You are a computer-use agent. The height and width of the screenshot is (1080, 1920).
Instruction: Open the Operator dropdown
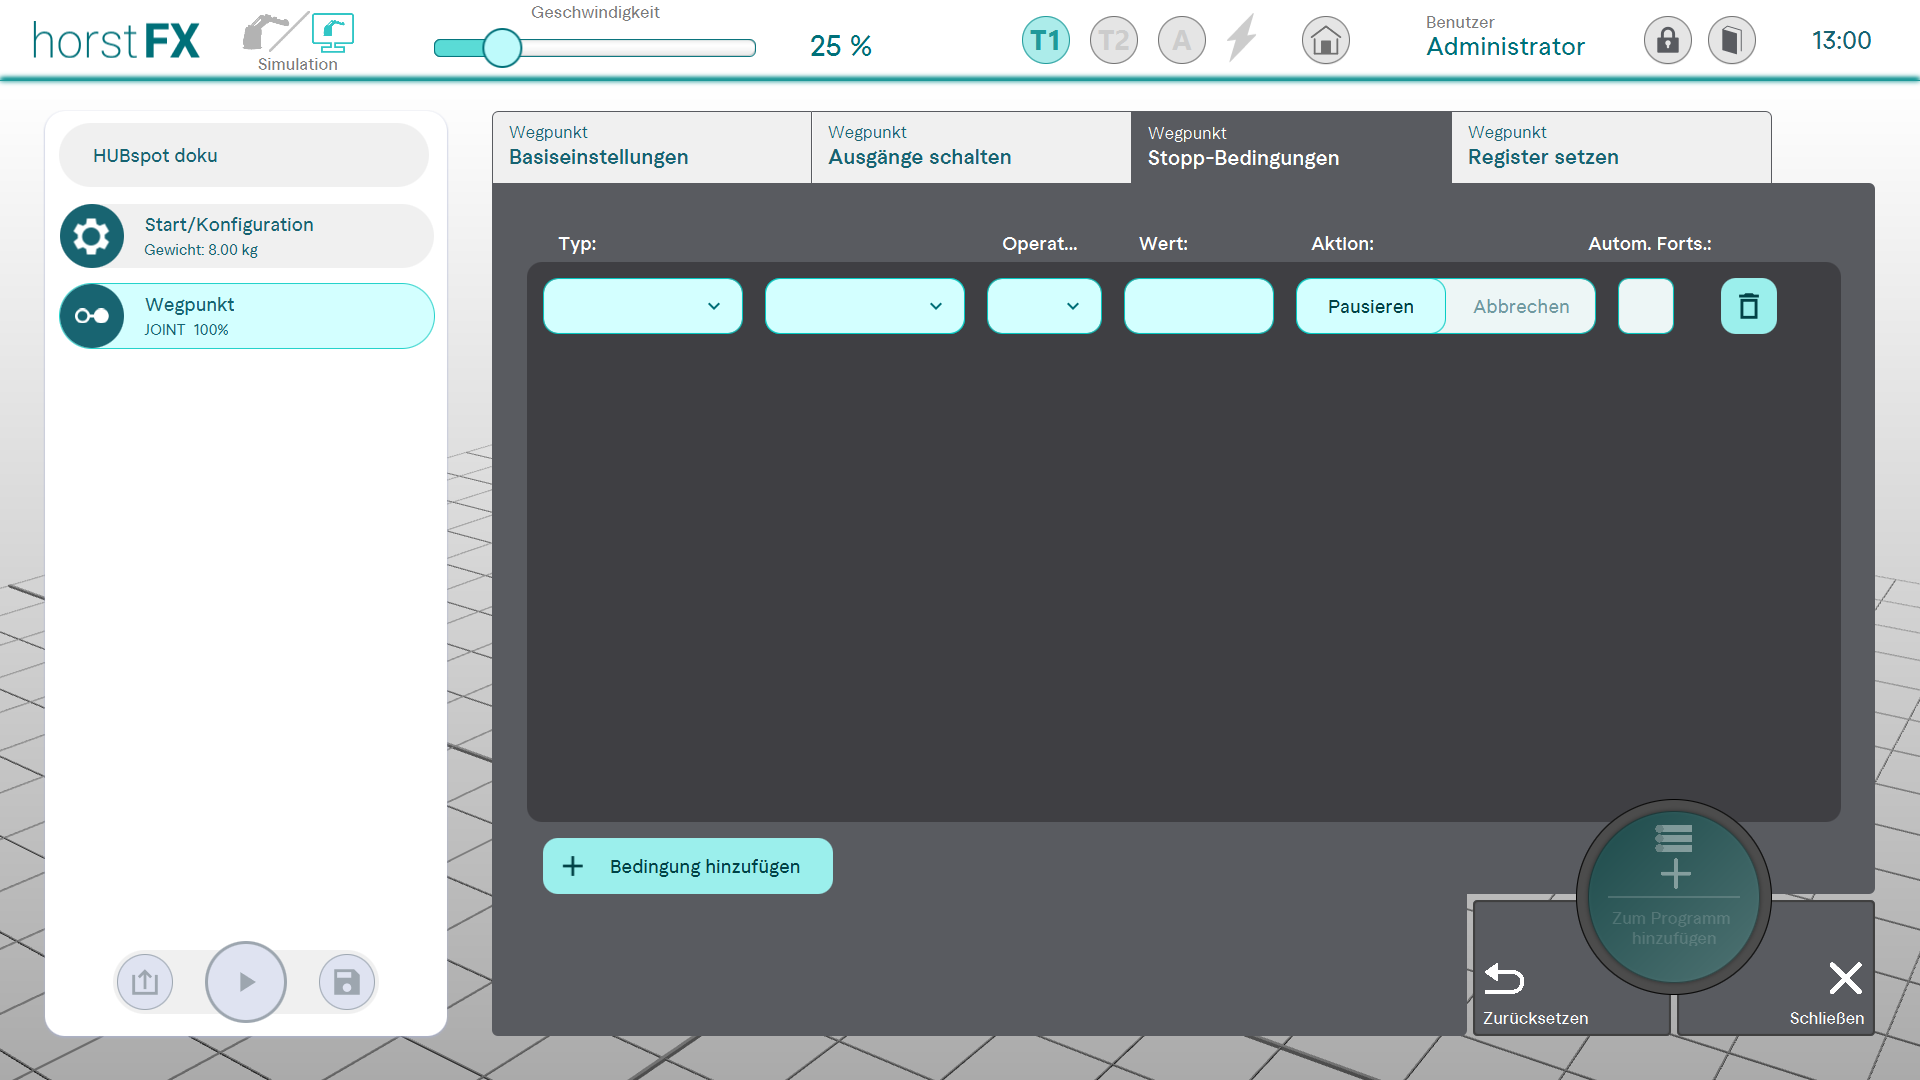point(1043,306)
